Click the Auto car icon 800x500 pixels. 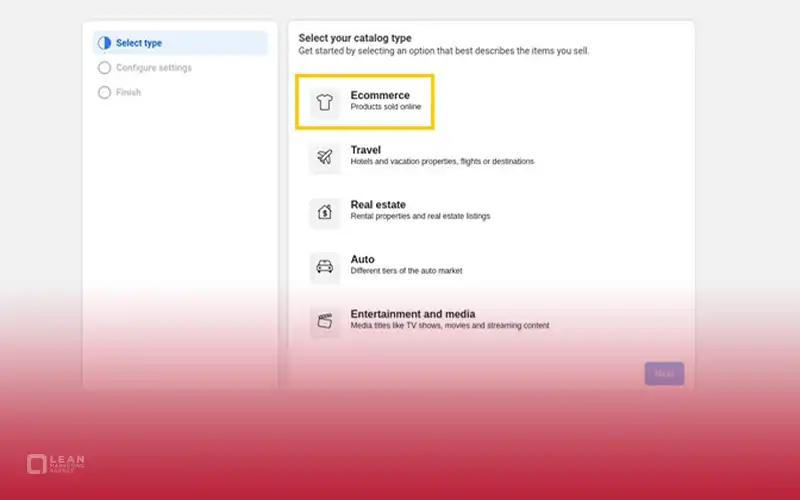324,266
